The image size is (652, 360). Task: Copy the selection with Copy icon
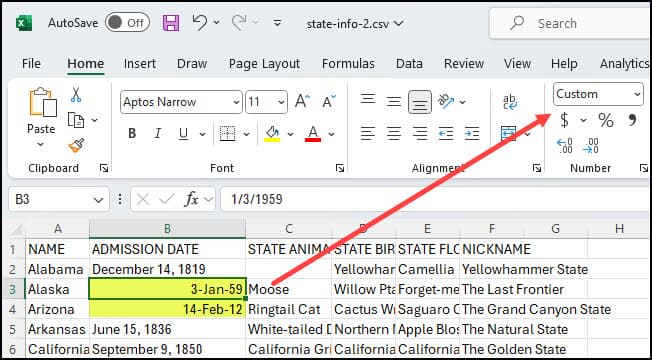point(76,120)
